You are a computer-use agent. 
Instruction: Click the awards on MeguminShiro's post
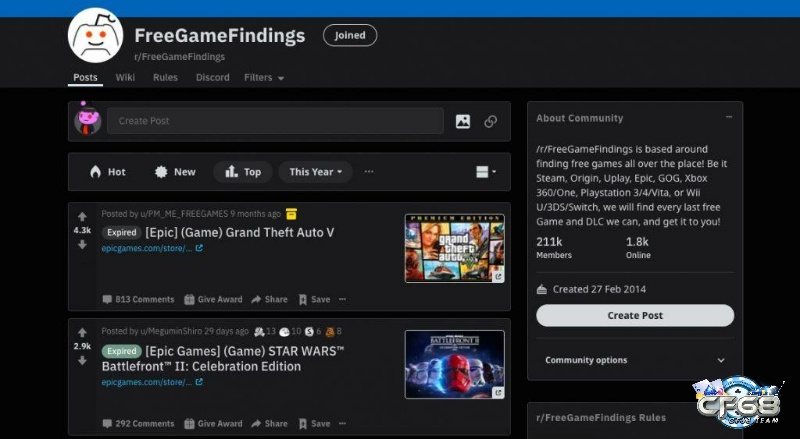[298, 331]
